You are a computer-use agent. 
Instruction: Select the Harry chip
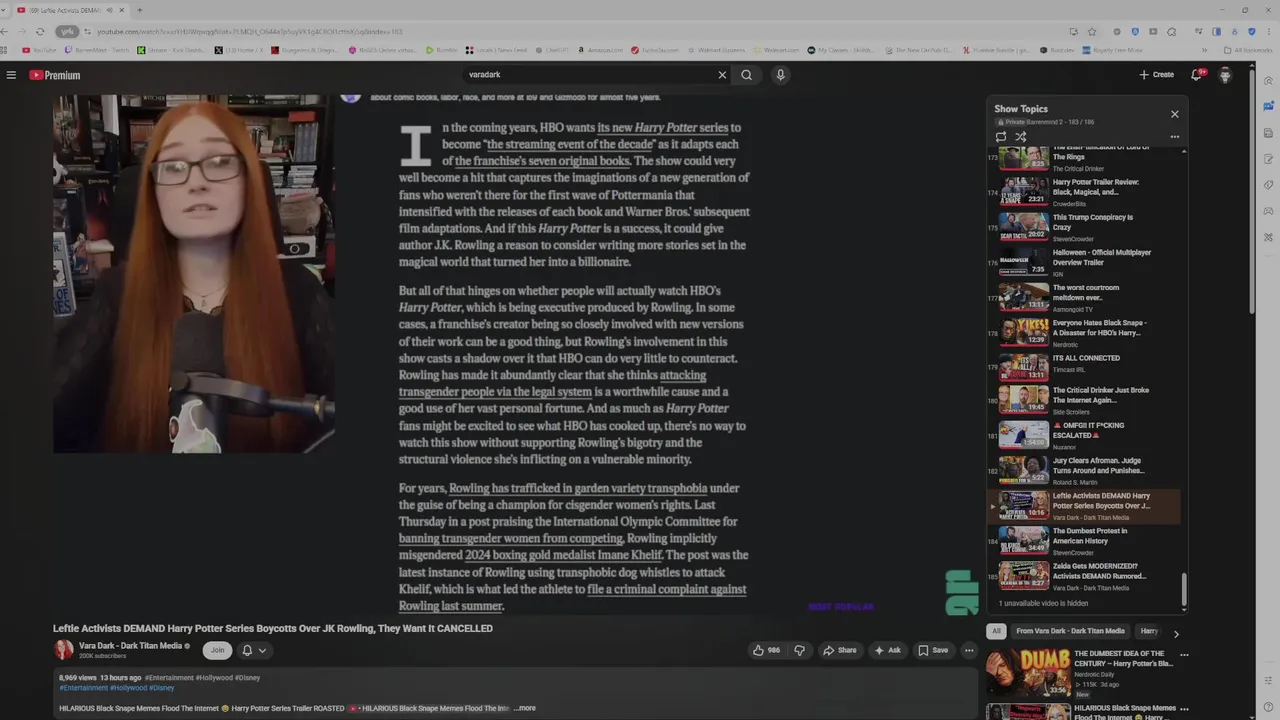coord(1150,631)
